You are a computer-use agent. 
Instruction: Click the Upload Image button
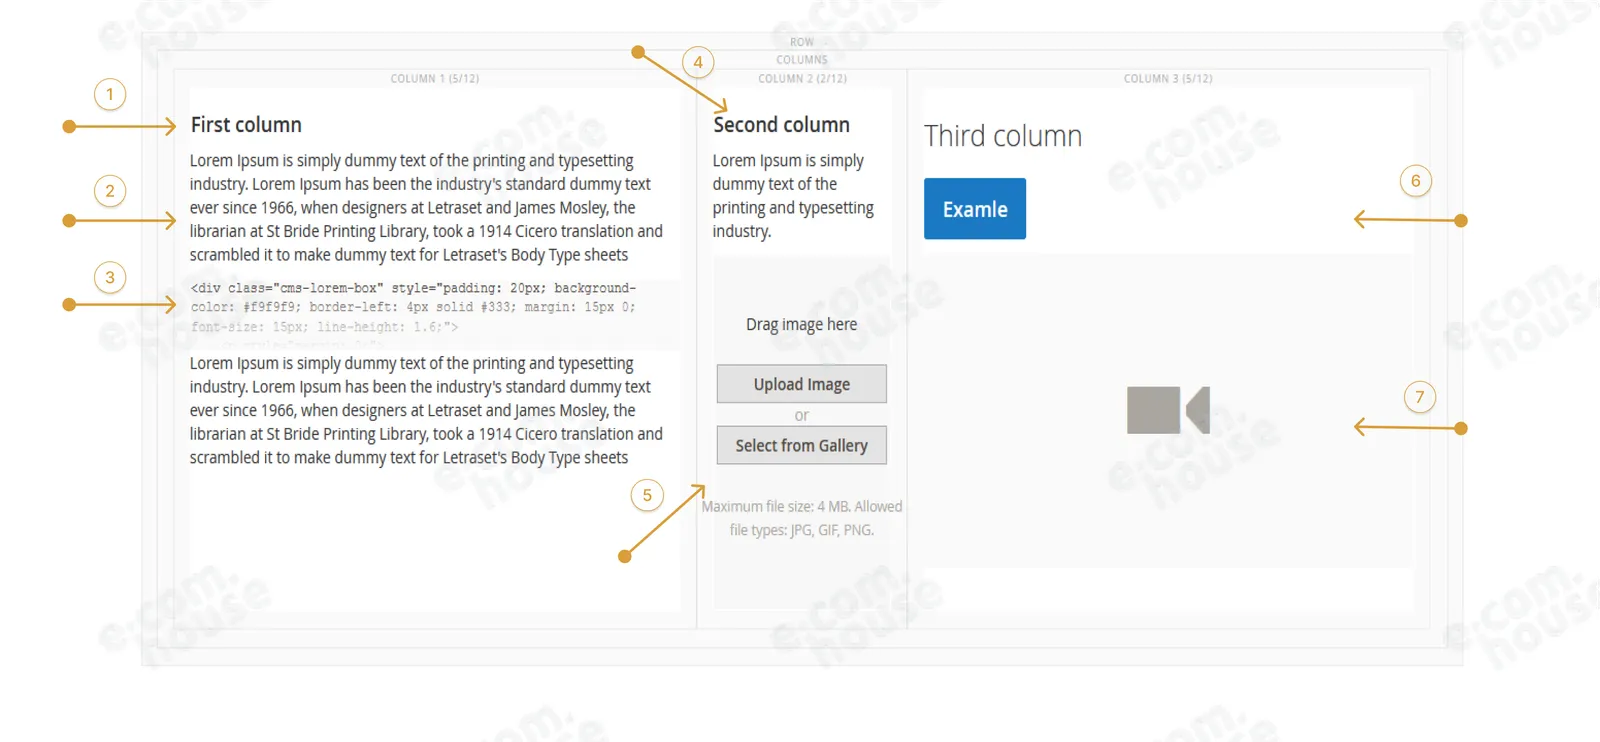801,384
